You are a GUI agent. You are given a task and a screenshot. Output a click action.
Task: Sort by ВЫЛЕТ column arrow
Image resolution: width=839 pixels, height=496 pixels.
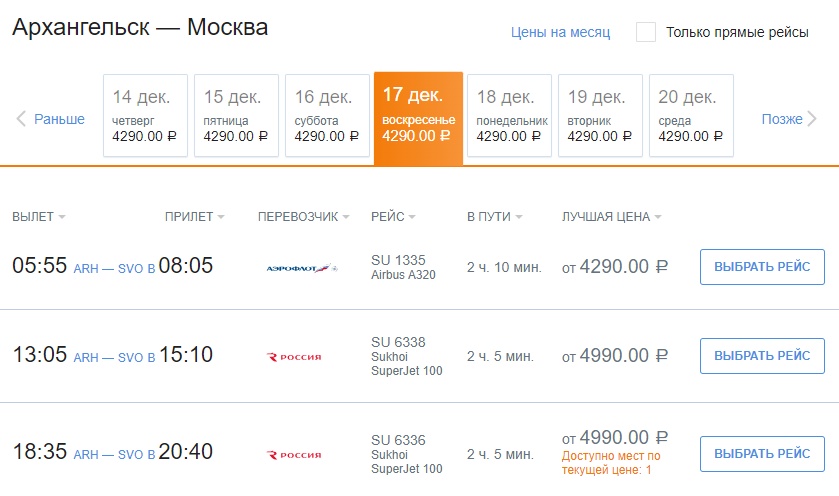[62, 217]
